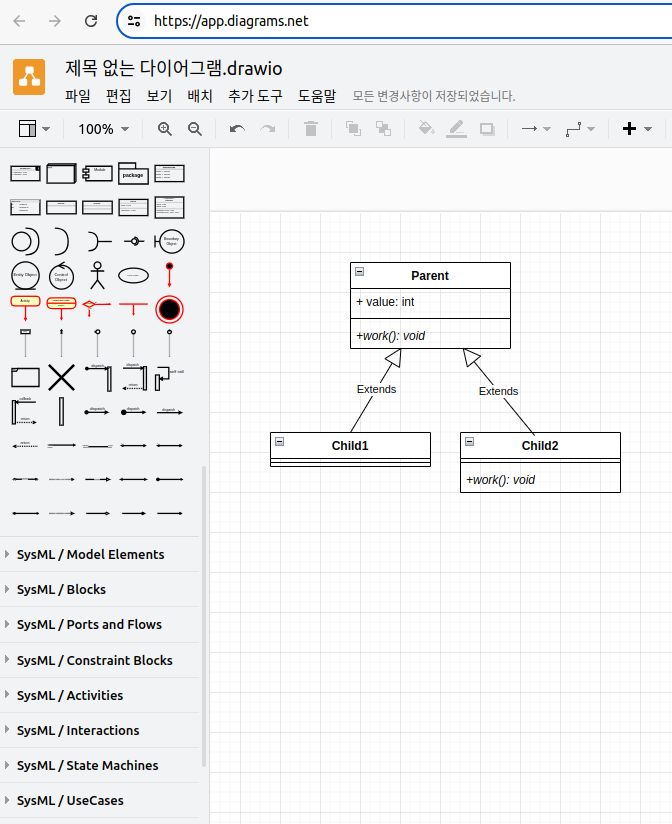
Task: Expand SysML / Ports and Flows section
Action: pyautogui.click(x=99, y=624)
